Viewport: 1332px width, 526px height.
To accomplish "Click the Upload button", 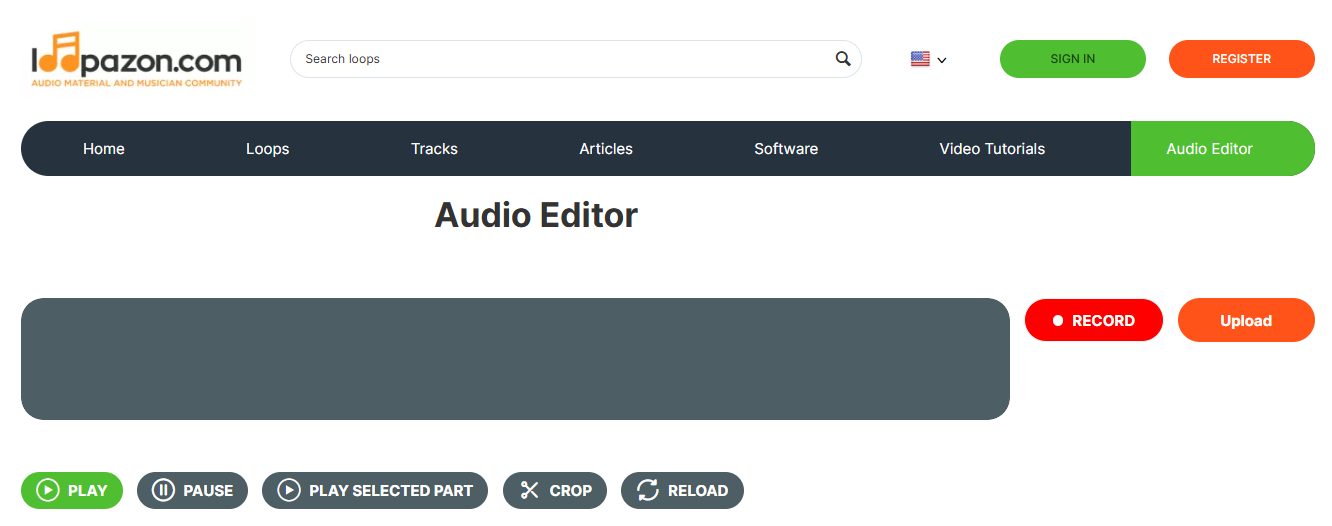I will [x=1246, y=320].
